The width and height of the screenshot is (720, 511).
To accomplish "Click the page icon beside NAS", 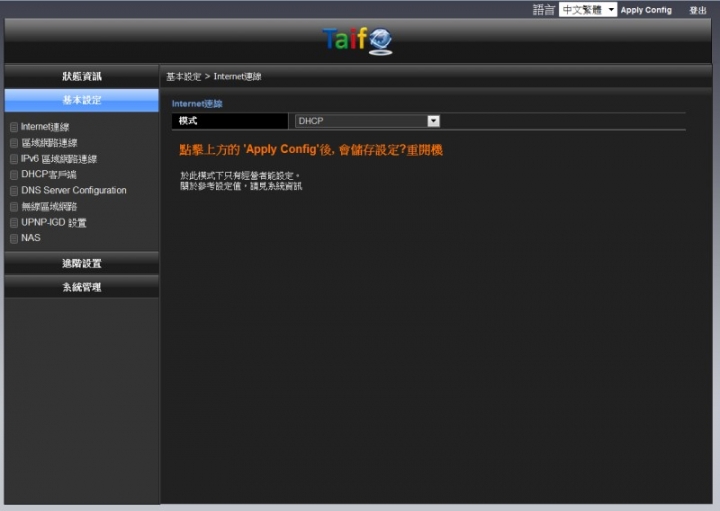I will (14, 238).
